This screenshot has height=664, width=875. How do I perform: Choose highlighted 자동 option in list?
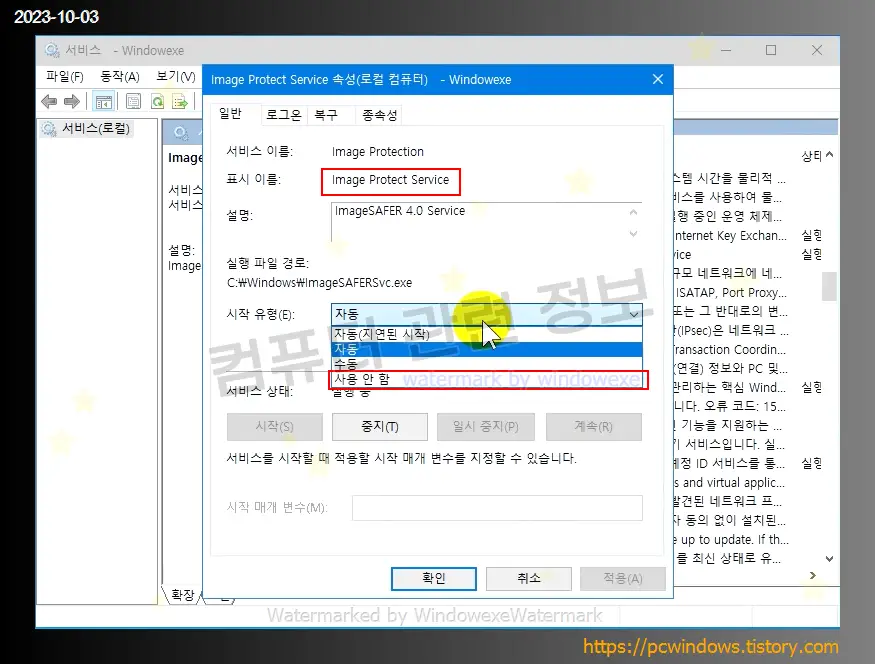pyautogui.click(x=487, y=349)
